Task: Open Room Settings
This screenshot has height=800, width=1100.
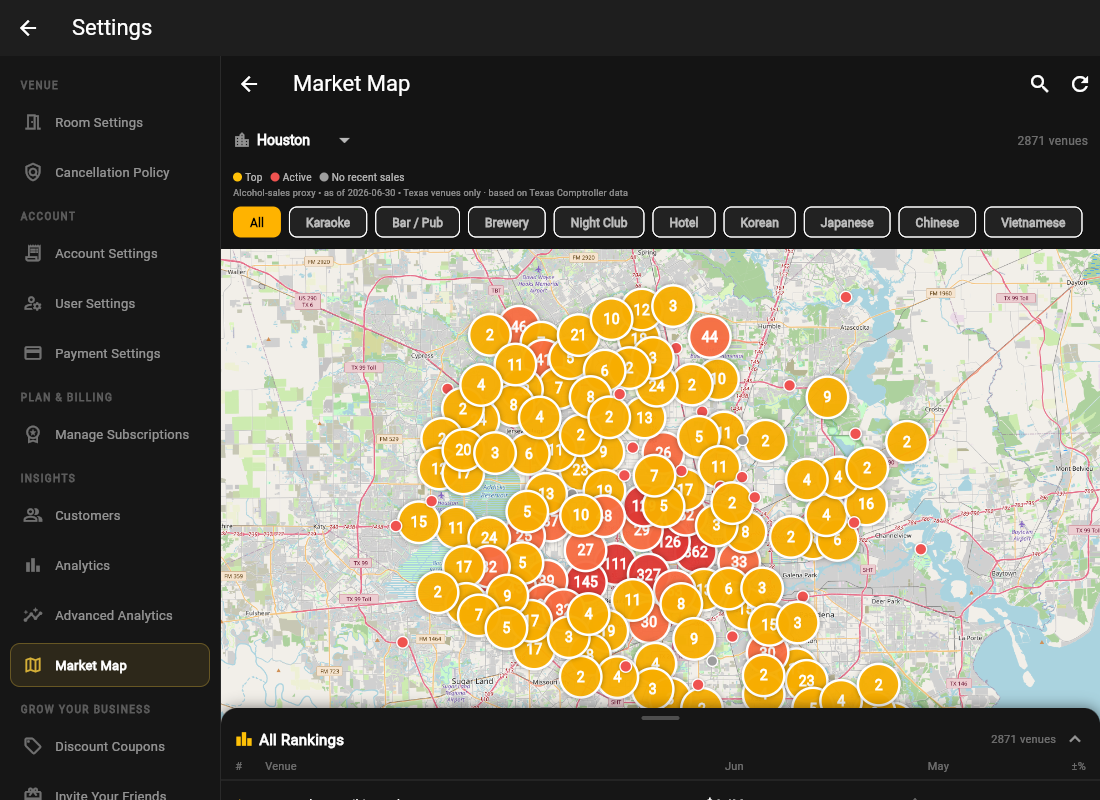Action: (110, 122)
